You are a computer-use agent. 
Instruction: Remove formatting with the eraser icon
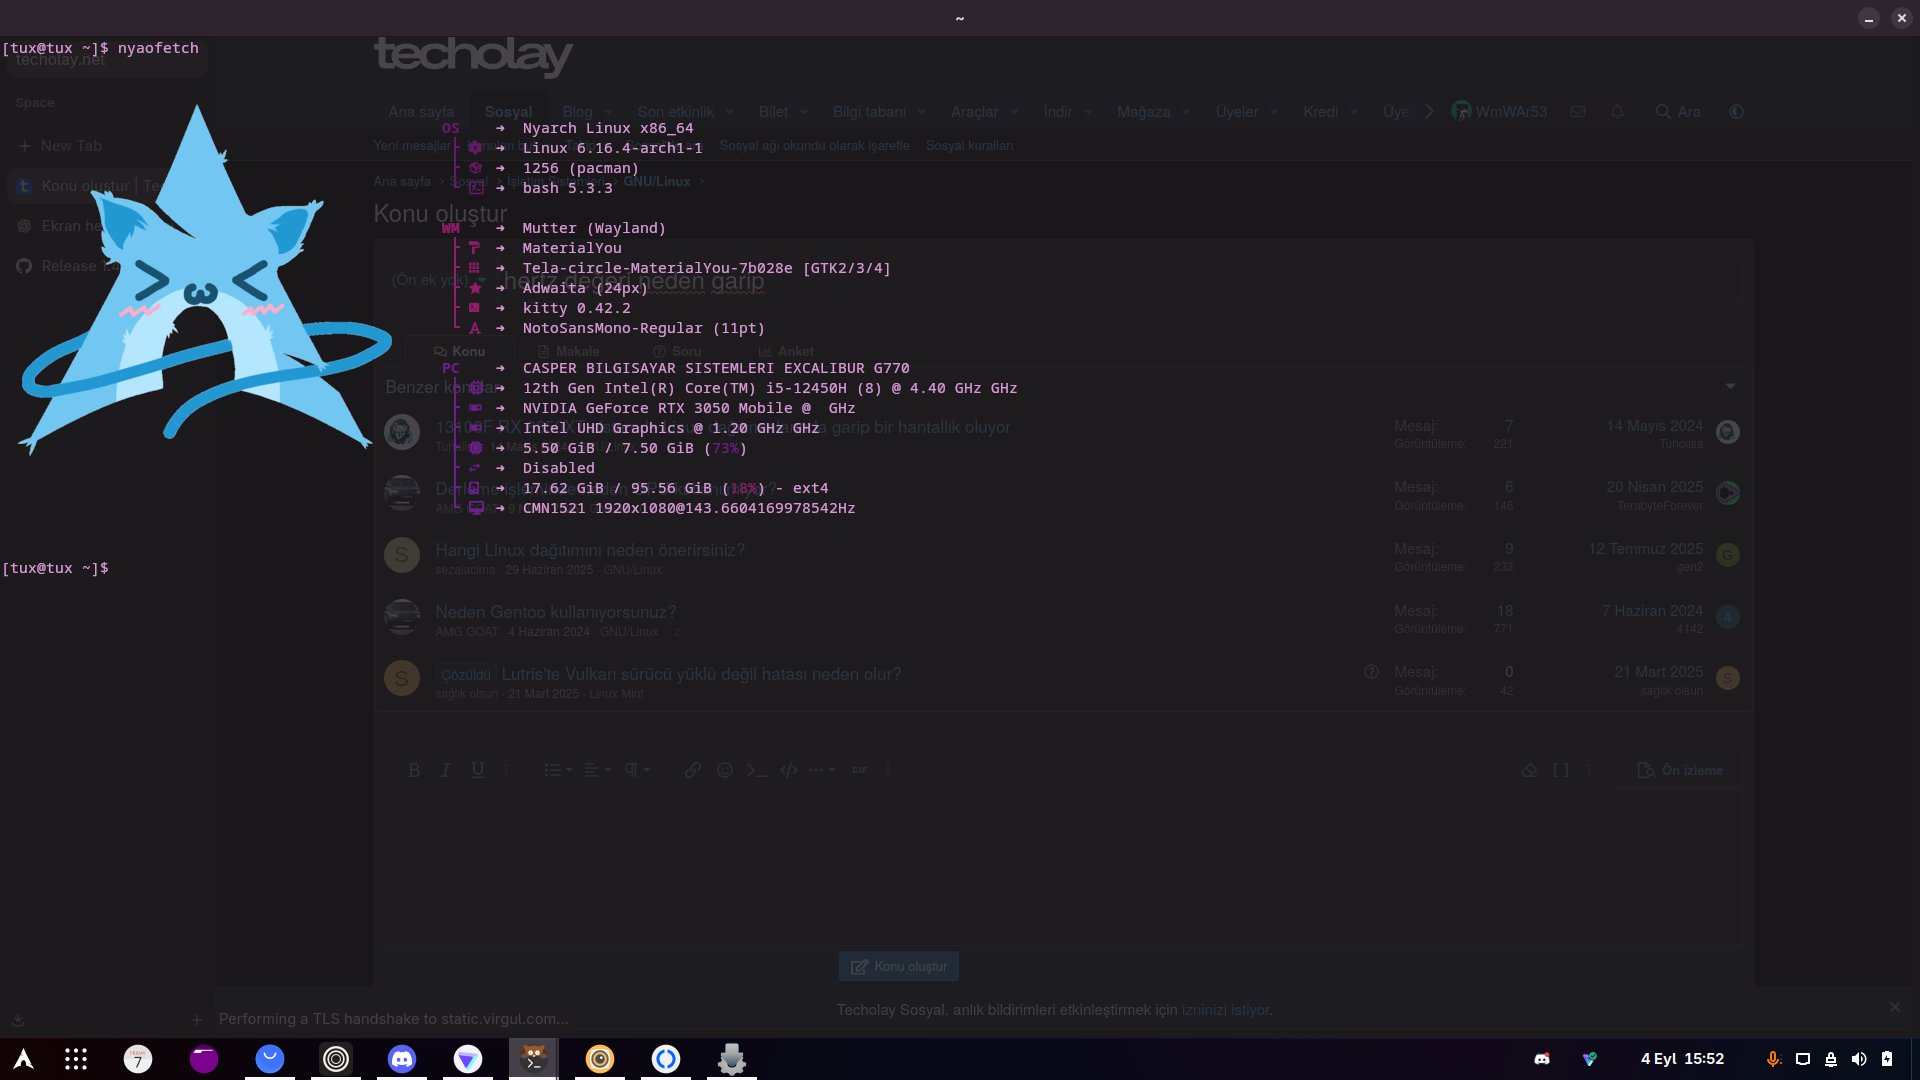click(x=1529, y=770)
